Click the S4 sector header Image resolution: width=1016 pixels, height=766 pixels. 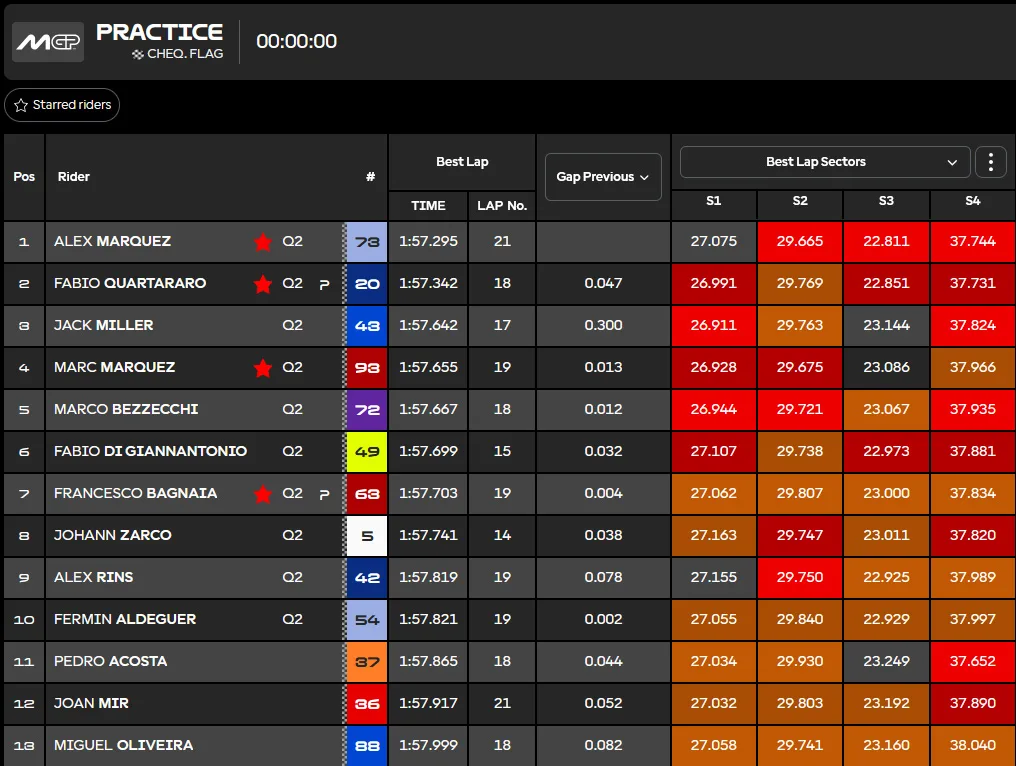973,201
